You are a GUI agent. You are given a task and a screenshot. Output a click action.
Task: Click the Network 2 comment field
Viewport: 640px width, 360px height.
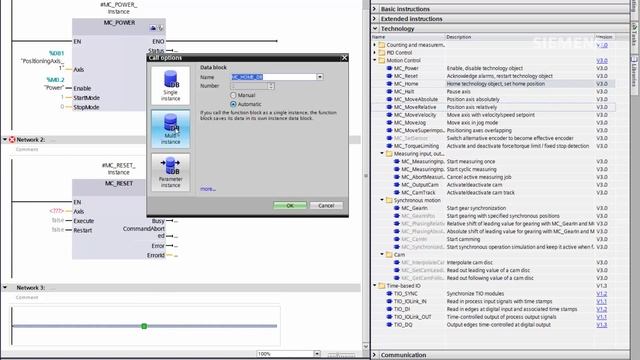(27, 149)
